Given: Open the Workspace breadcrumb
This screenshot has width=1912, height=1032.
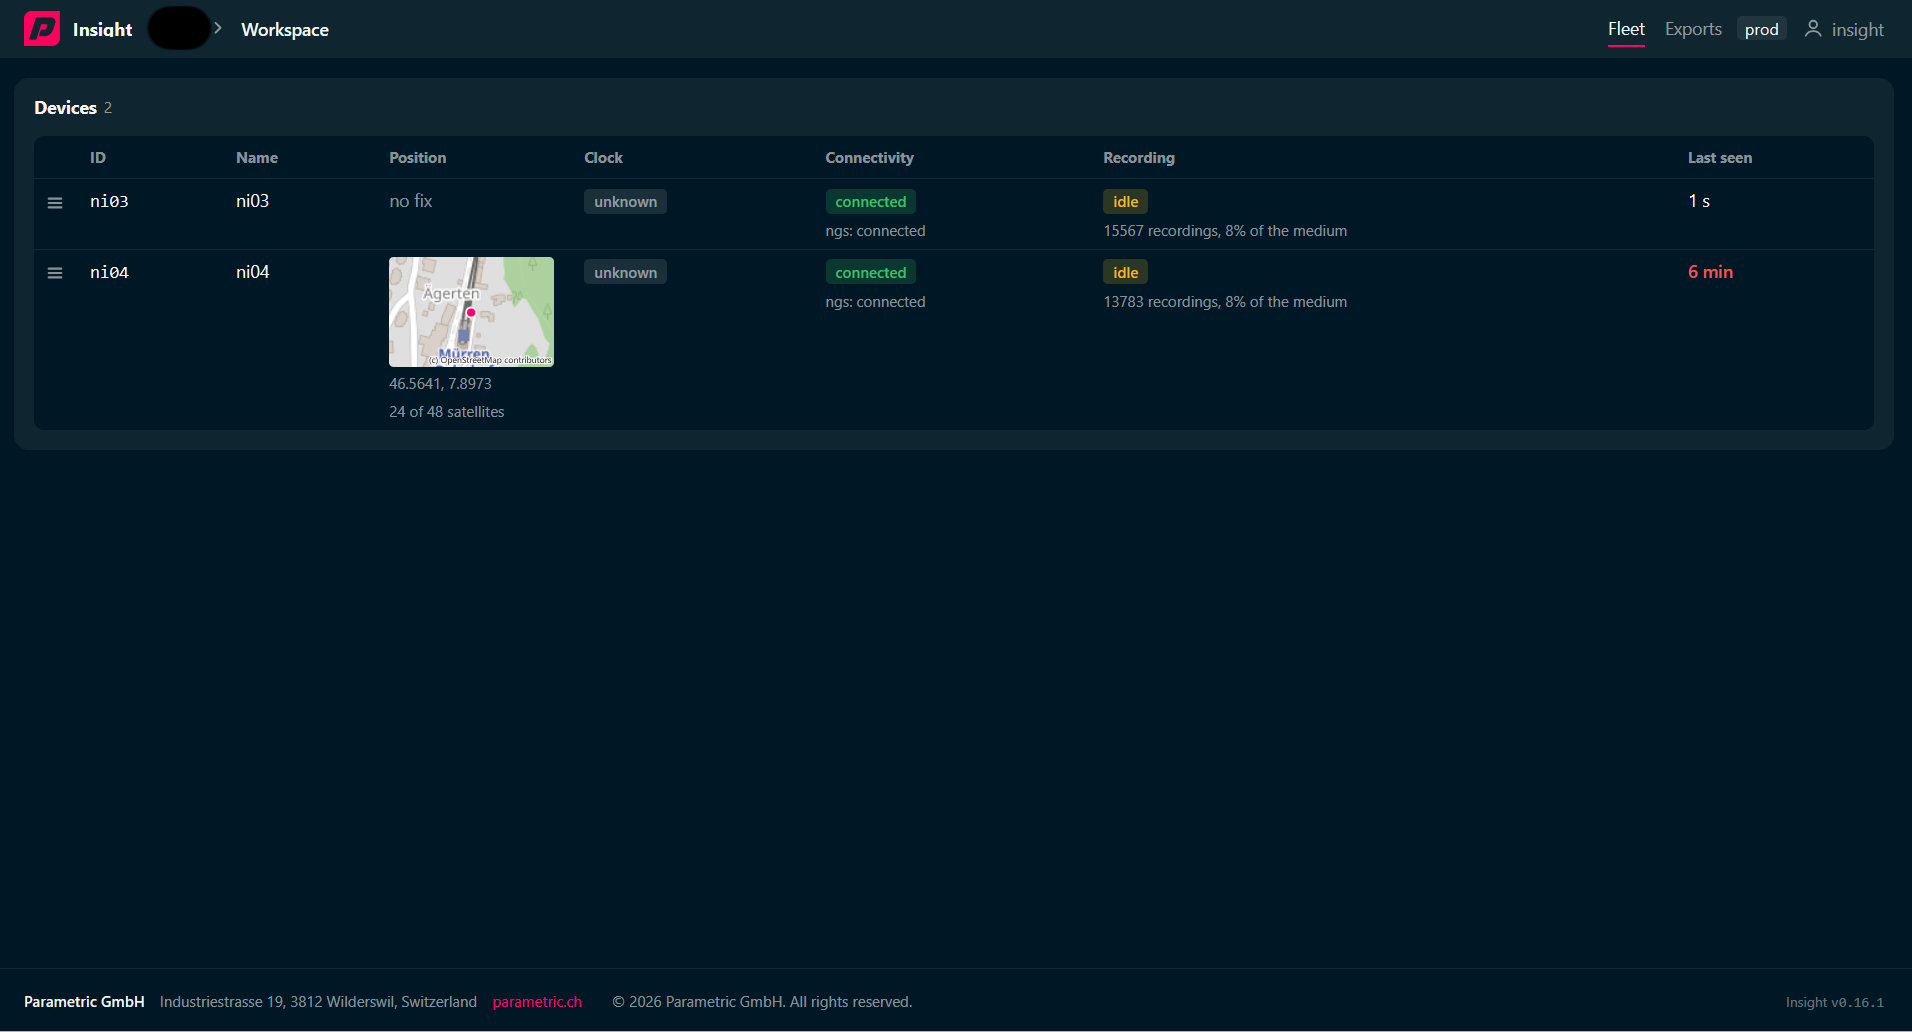Looking at the screenshot, I should point(285,30).
